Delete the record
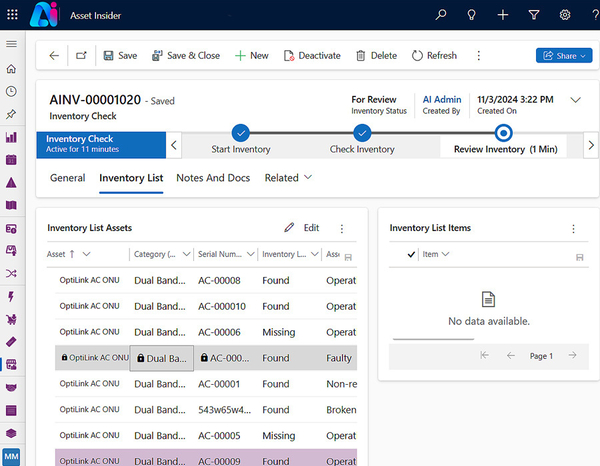 377,56
